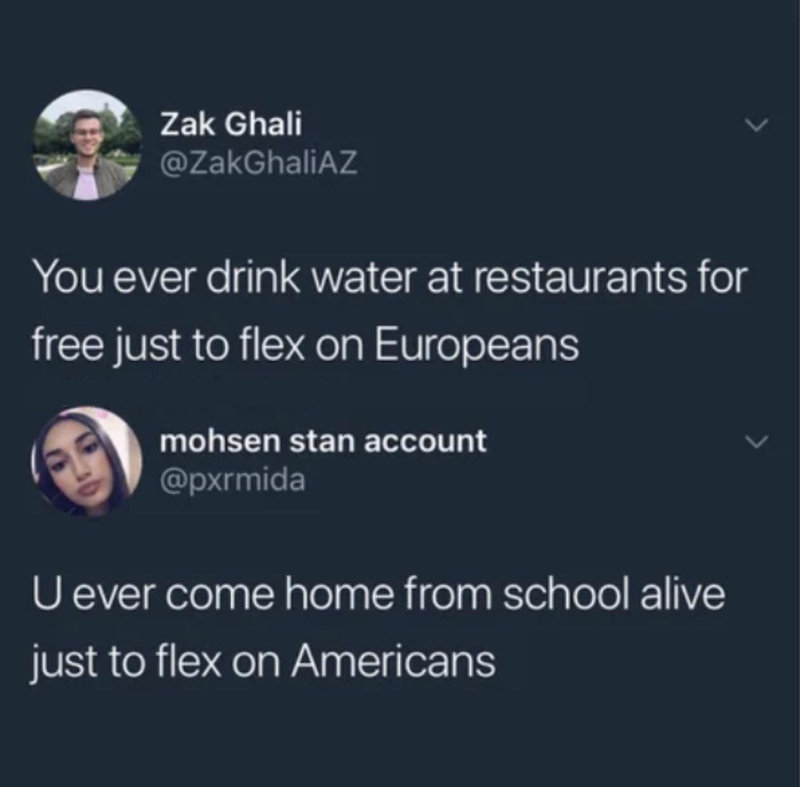
Task: Select the word 'Americans' in the reply
Action: coord(393,661)
